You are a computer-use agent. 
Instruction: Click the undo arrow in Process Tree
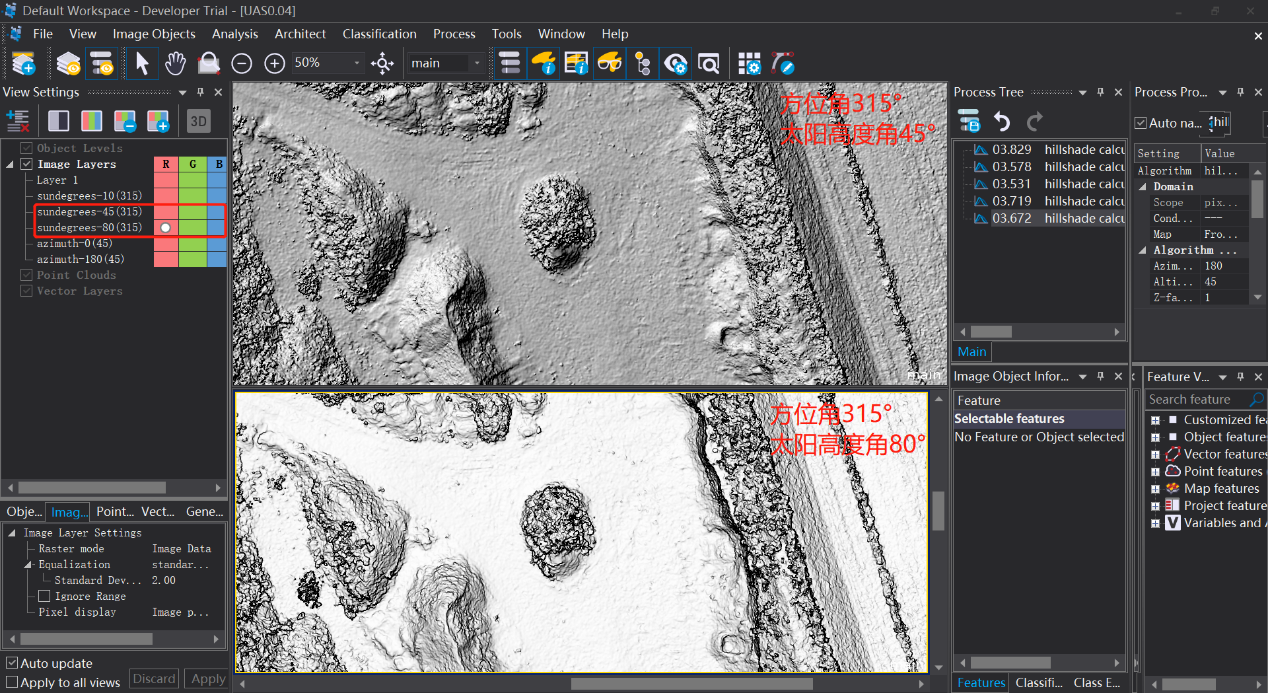(x=1002, y=122)
